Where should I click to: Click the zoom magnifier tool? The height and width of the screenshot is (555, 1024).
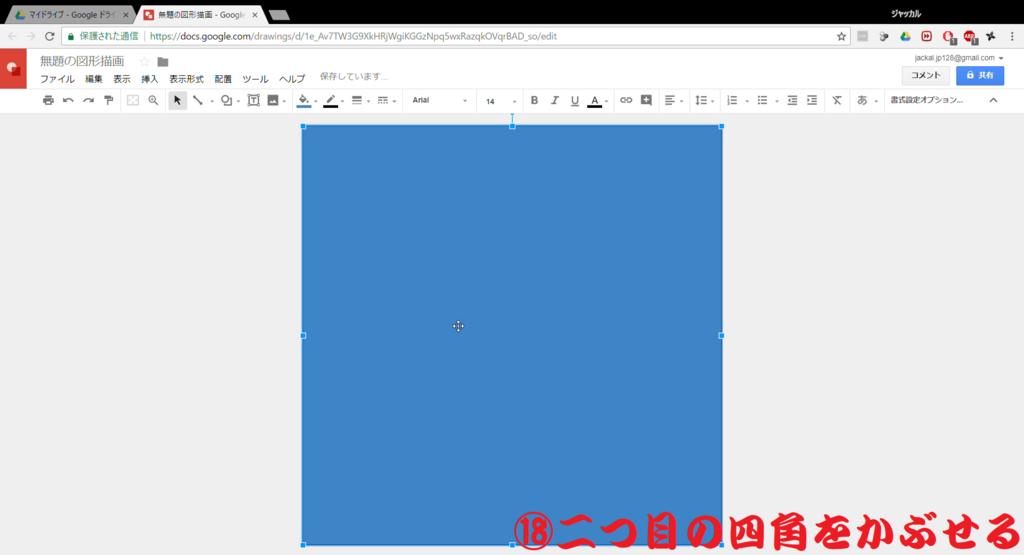pyautogui.click(x=153, y=101)
